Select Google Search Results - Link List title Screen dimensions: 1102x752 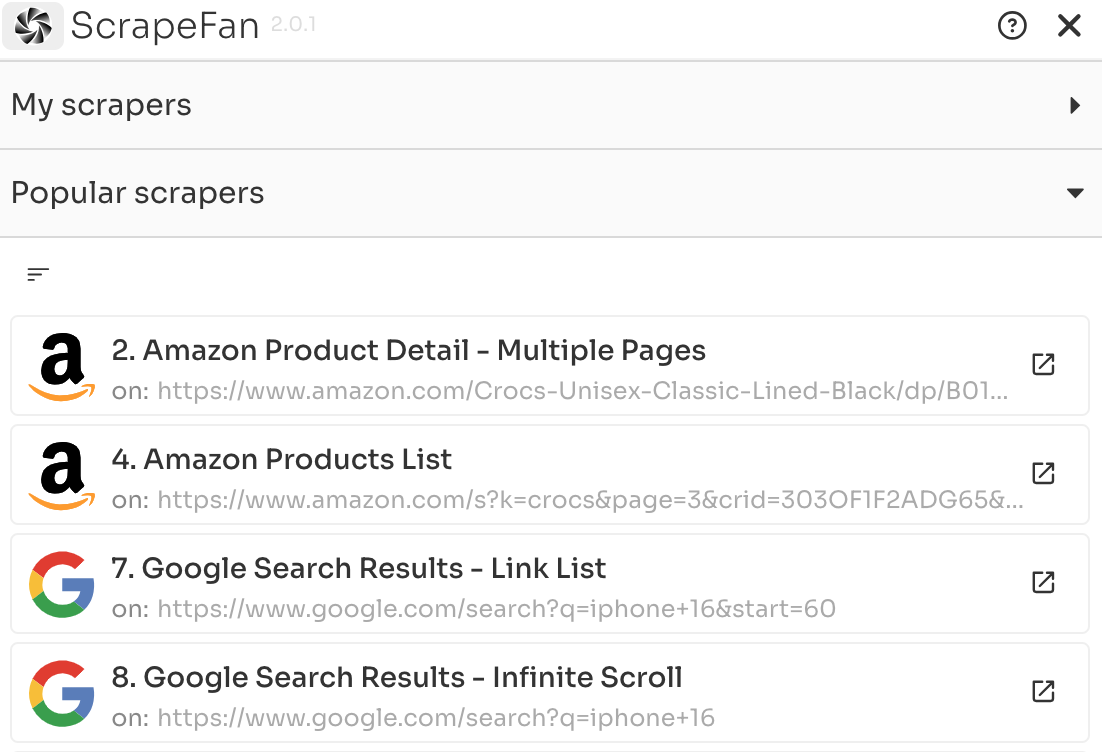359,568
